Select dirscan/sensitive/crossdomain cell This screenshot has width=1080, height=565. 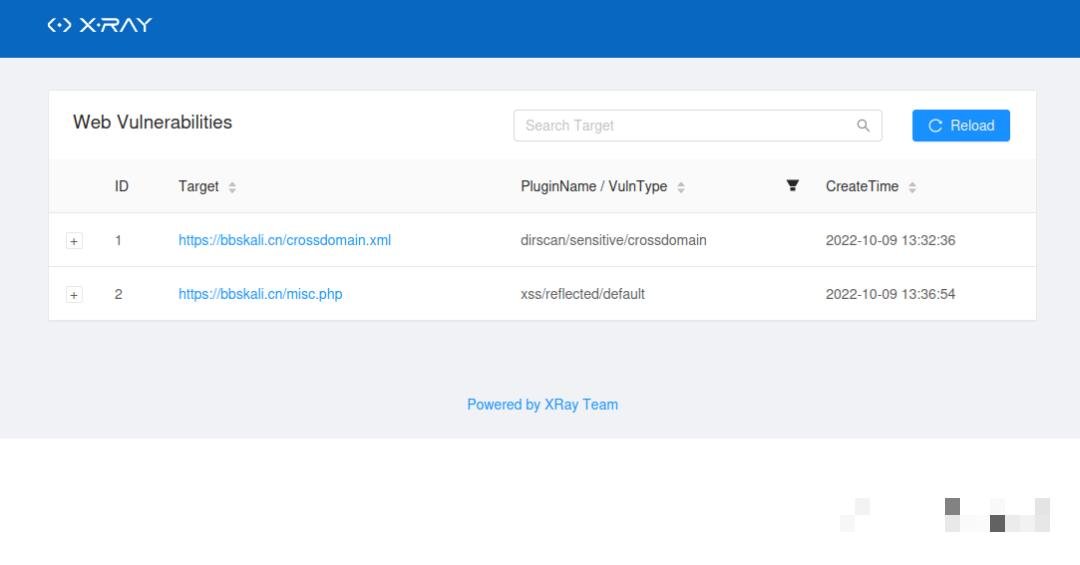(613, 240)
